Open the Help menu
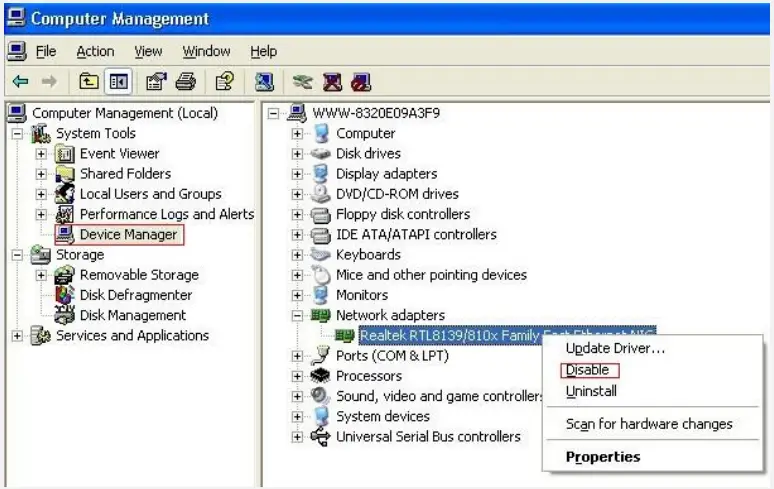This screenshot has width=774, height=489. [264, 51]
